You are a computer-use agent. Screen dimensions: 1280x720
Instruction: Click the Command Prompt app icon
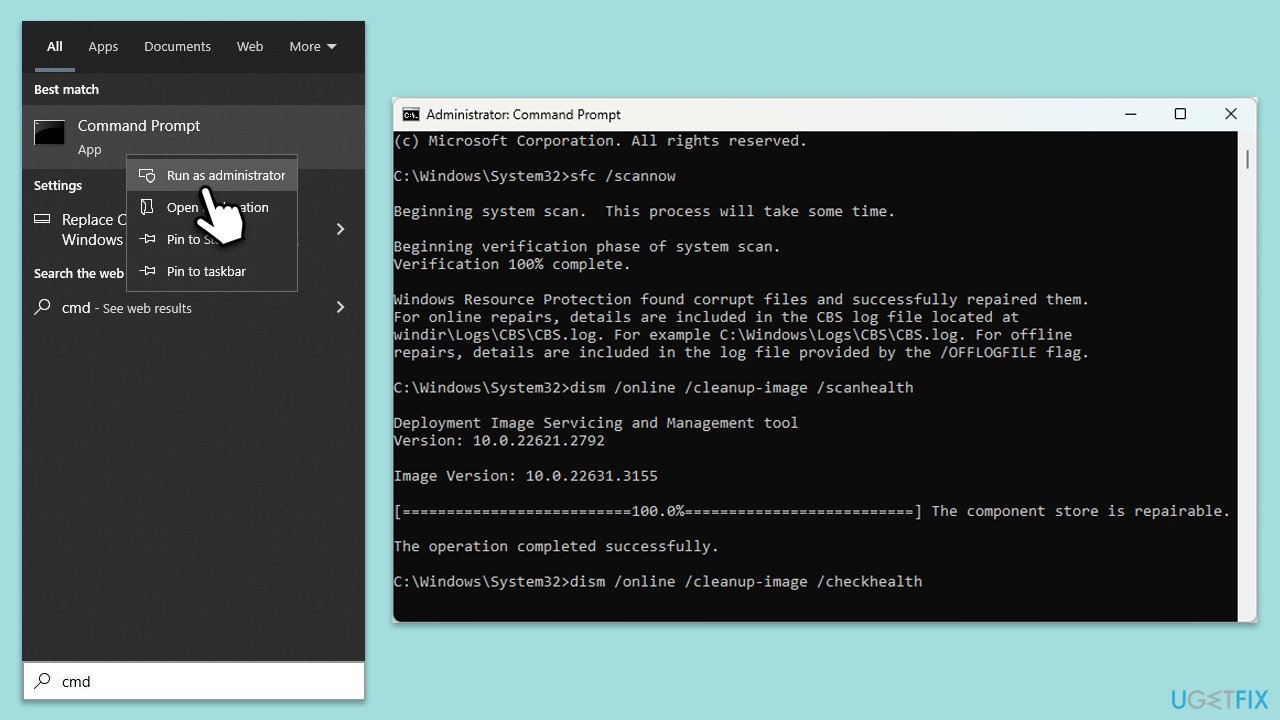49,132
